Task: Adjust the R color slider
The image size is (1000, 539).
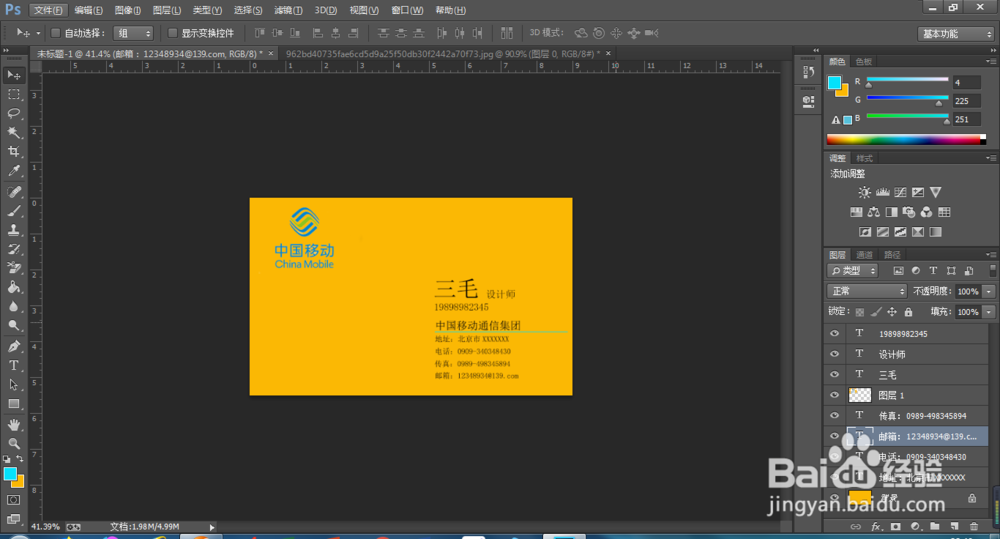Action: pyautogui.click(x=907, y=80)
